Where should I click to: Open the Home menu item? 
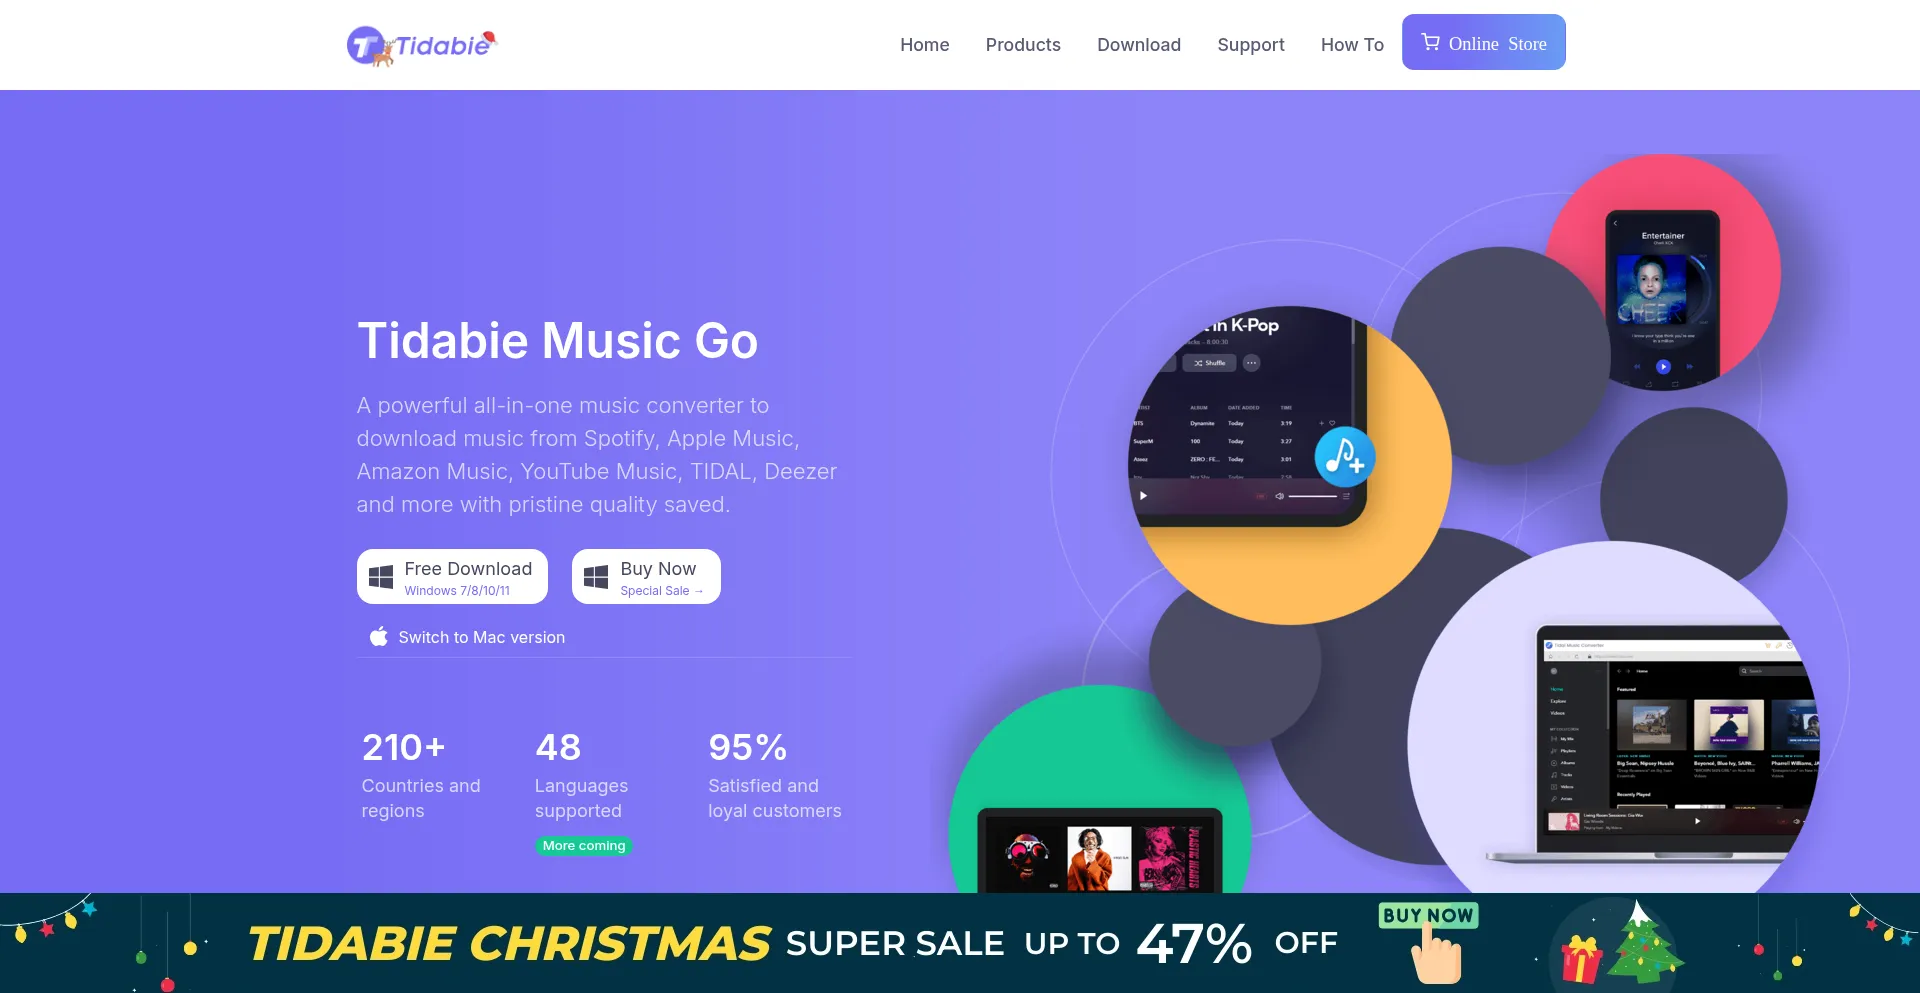[x=924, y=45]
